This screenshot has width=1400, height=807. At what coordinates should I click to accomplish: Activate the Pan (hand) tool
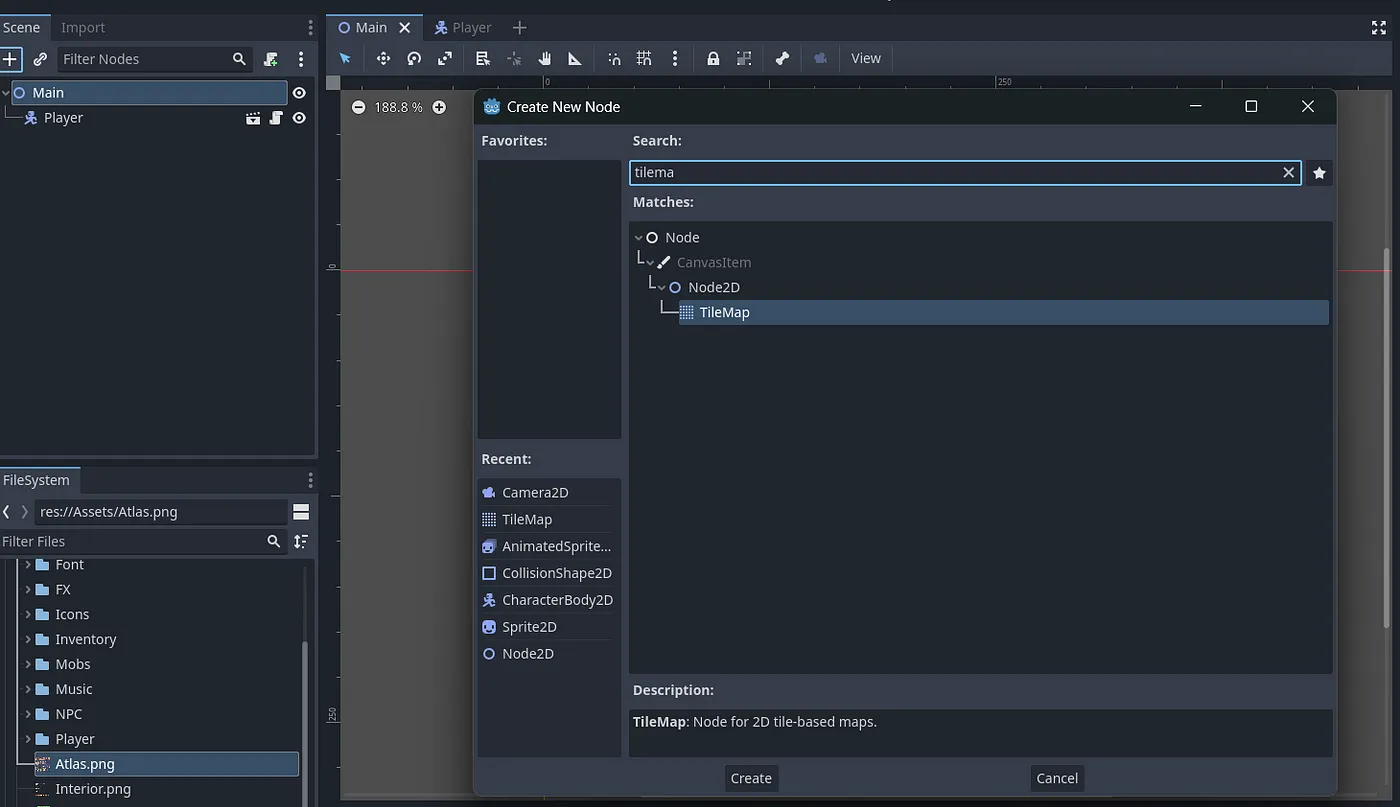544,59
